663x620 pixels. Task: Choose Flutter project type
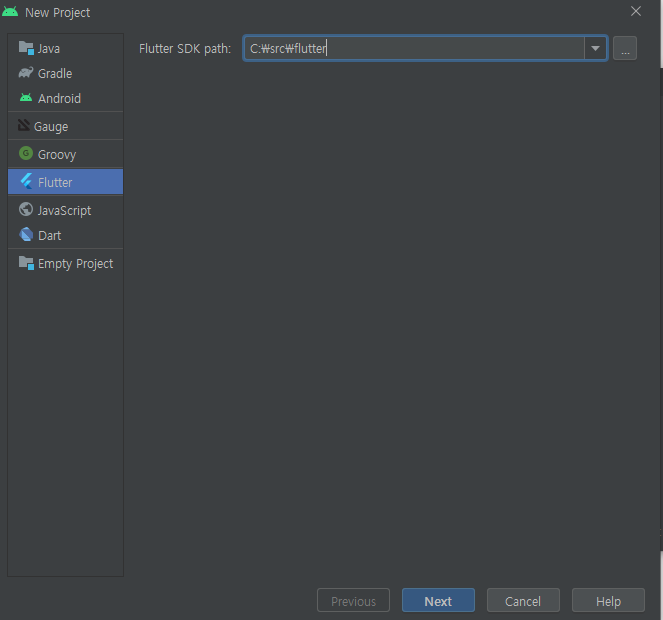point(66,182)
